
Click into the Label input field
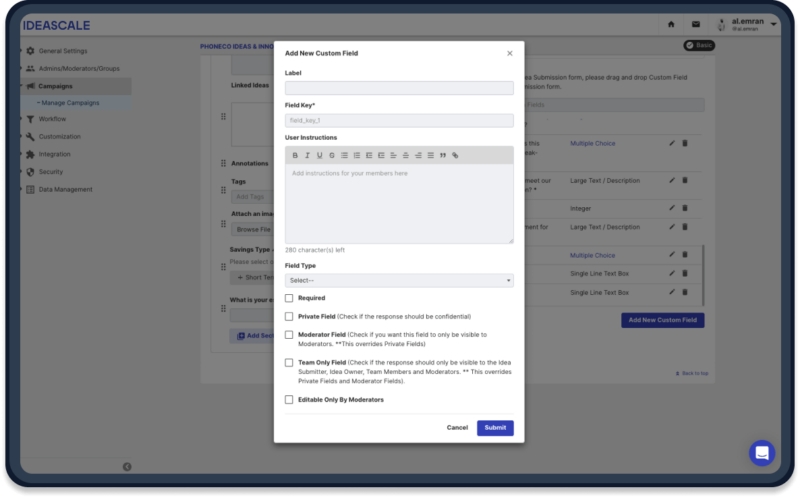399,88
